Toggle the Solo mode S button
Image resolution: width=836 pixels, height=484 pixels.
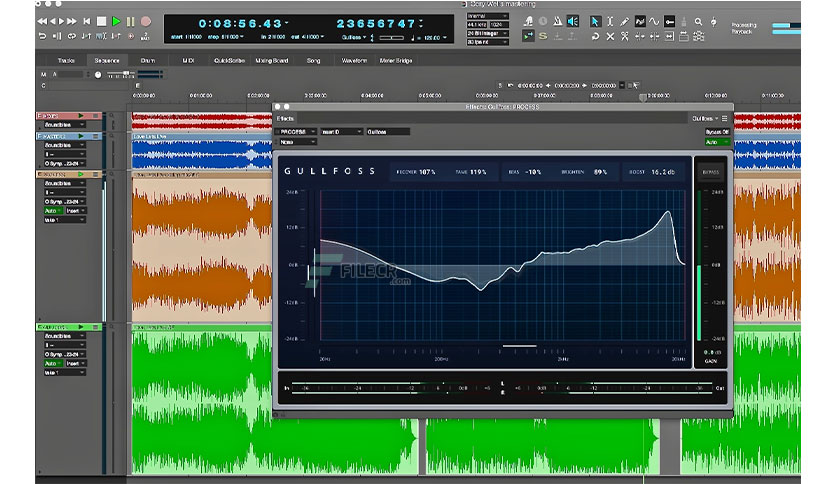543,36
